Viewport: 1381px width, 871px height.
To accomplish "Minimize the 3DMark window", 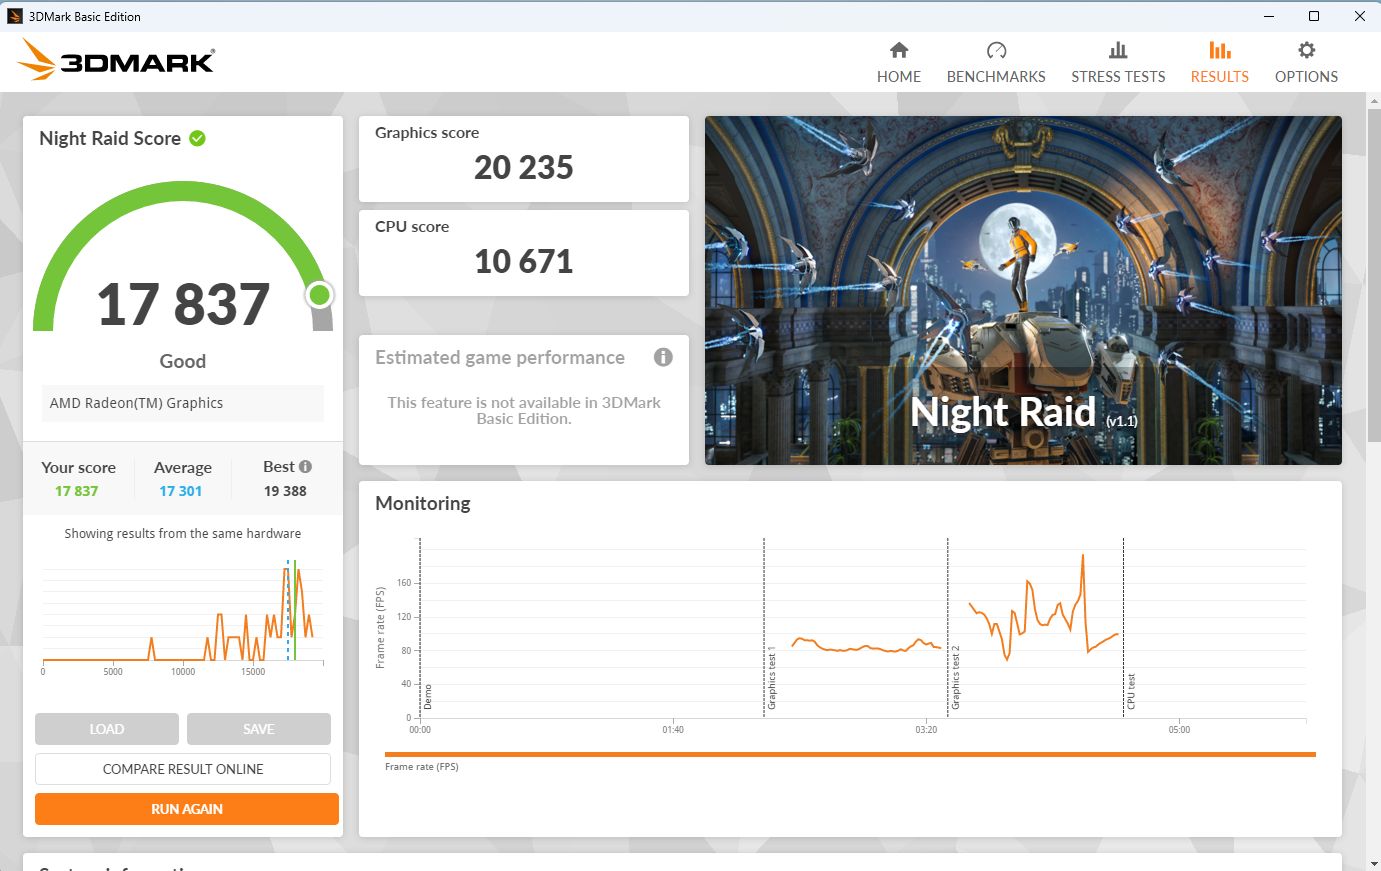I will (x=1268, y=16).
